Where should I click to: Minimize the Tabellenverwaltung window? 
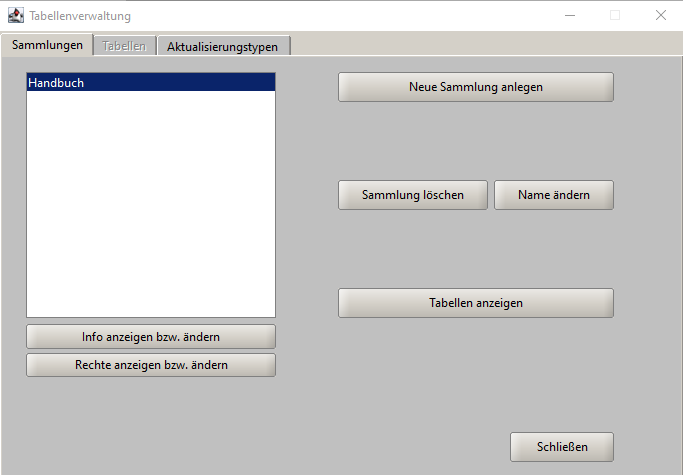[x=569, y=16]
